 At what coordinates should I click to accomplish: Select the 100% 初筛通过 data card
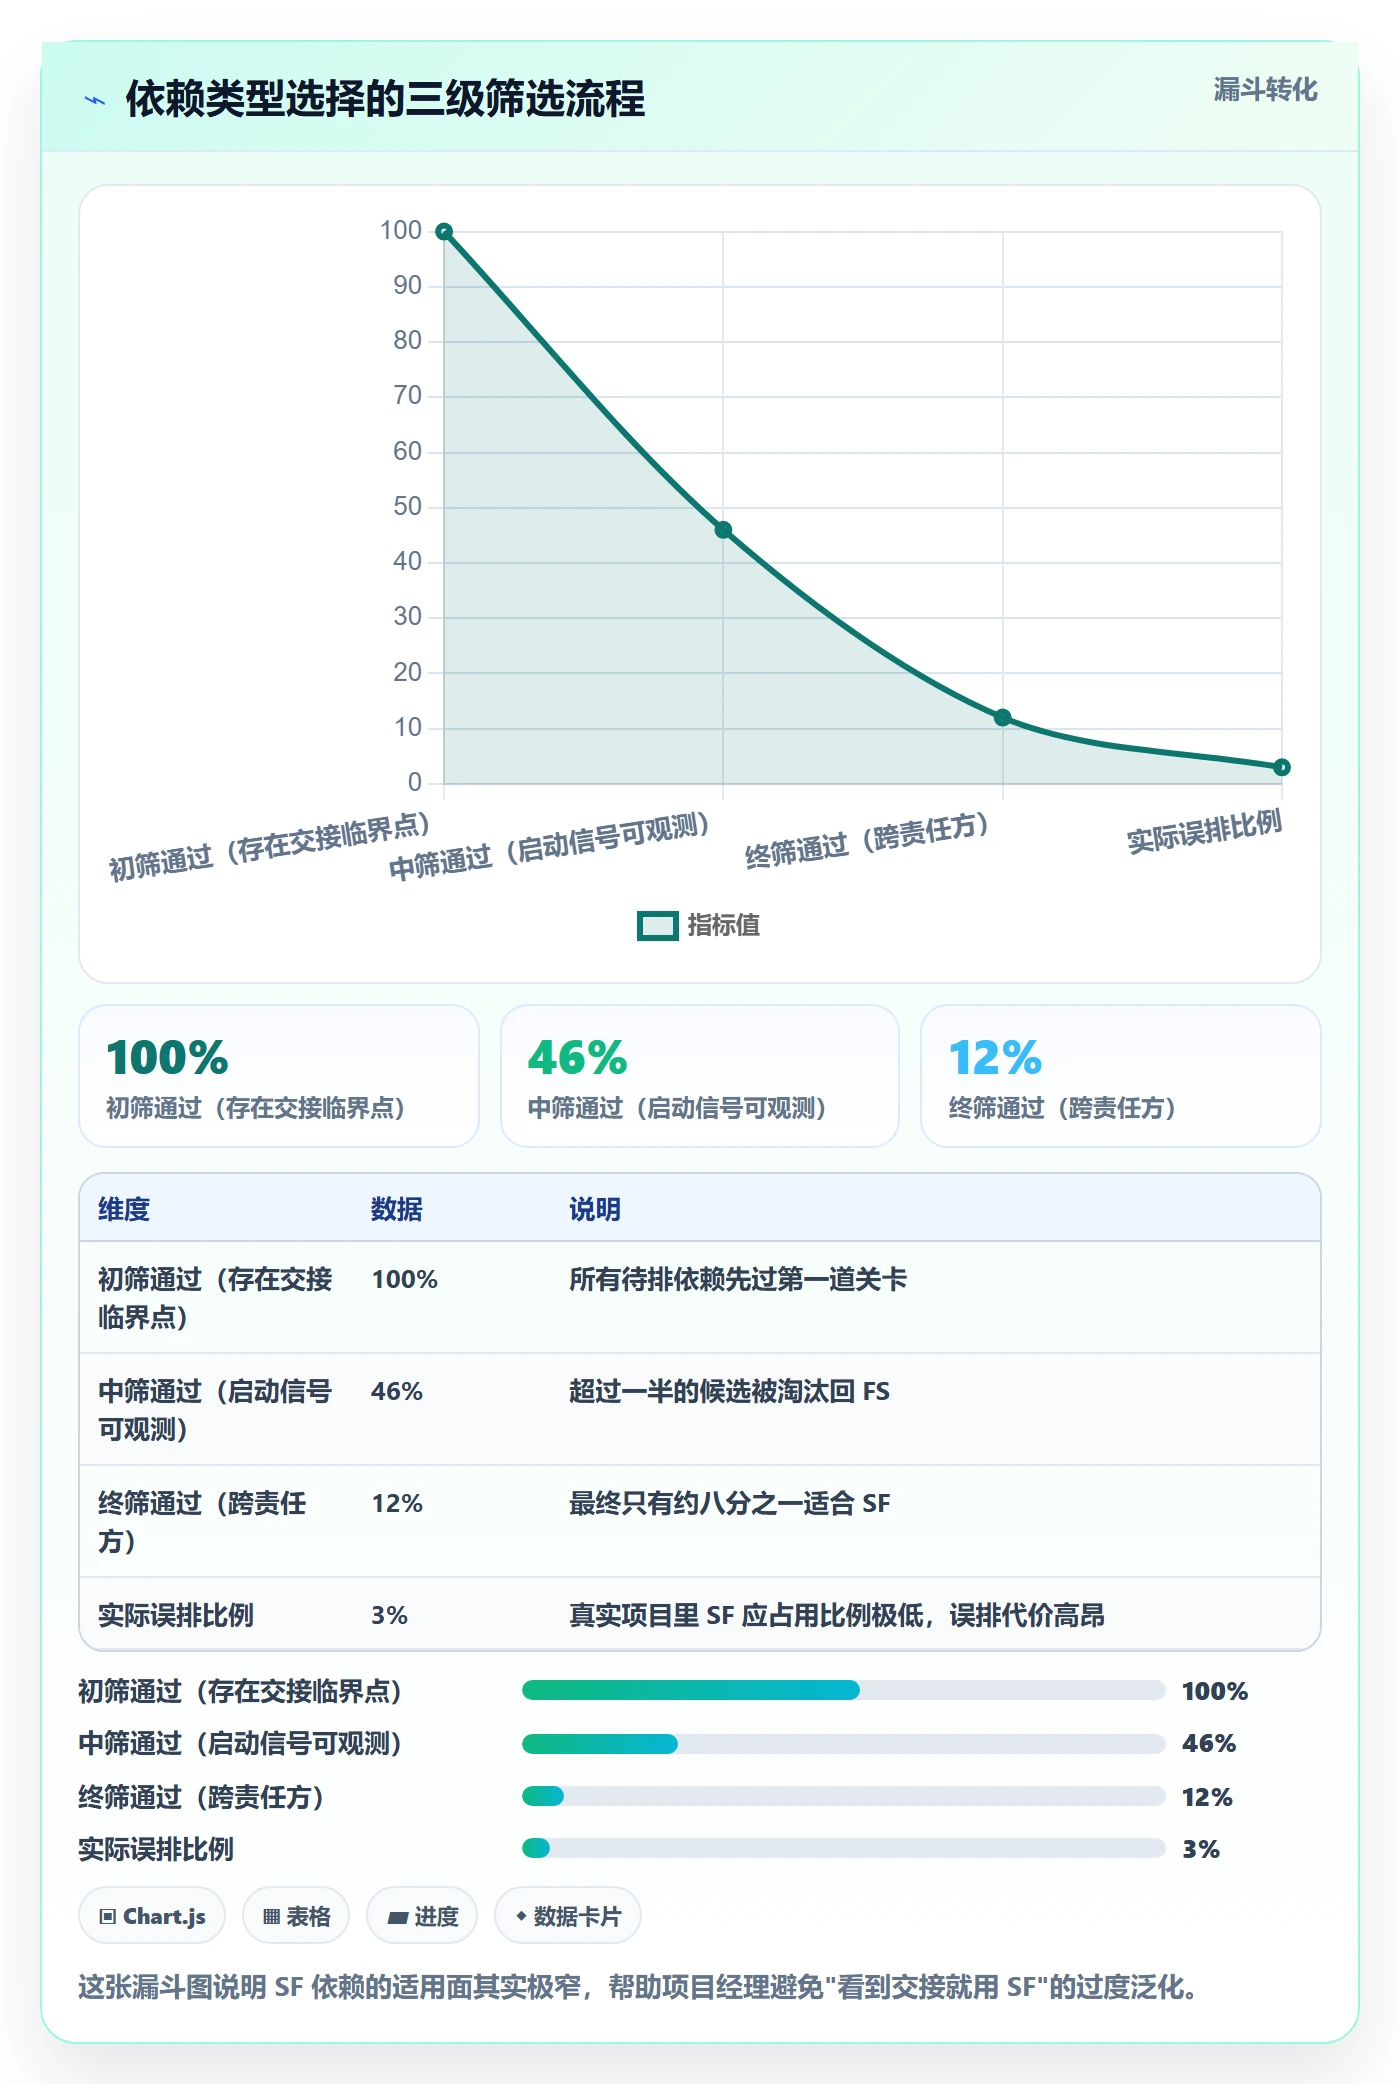279,1076
